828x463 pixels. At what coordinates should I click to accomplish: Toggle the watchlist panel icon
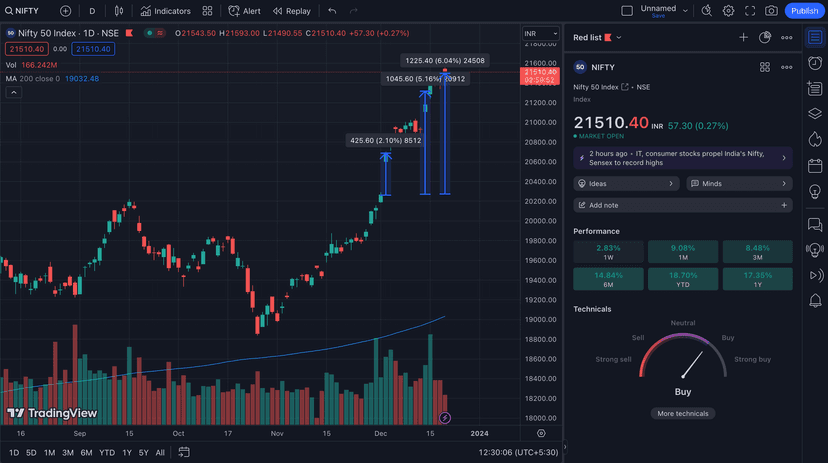click(x=815, y=38)
